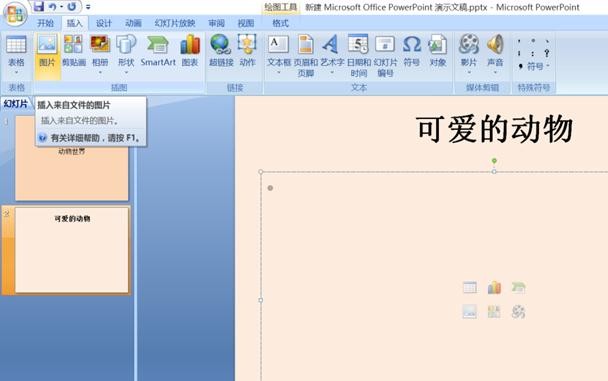Save the presentation with the floppy icon
The height and width of the screenshot is (381, 608).
point(38,6)
